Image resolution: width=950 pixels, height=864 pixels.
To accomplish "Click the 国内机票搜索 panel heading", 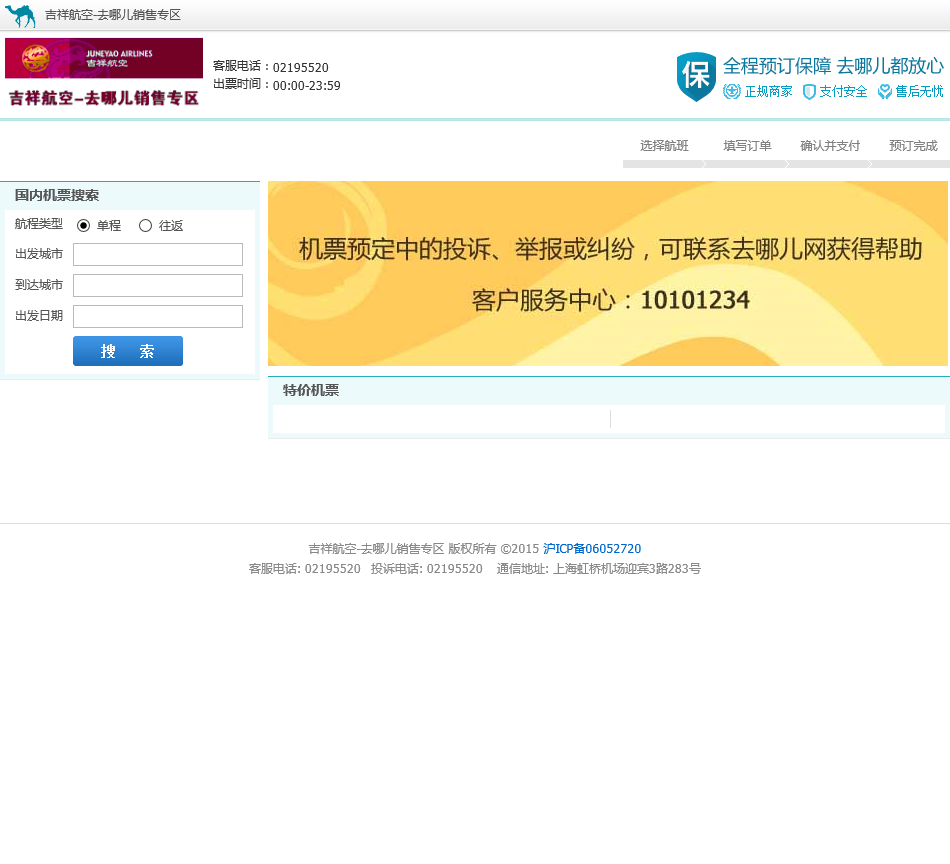I will 56,195.
